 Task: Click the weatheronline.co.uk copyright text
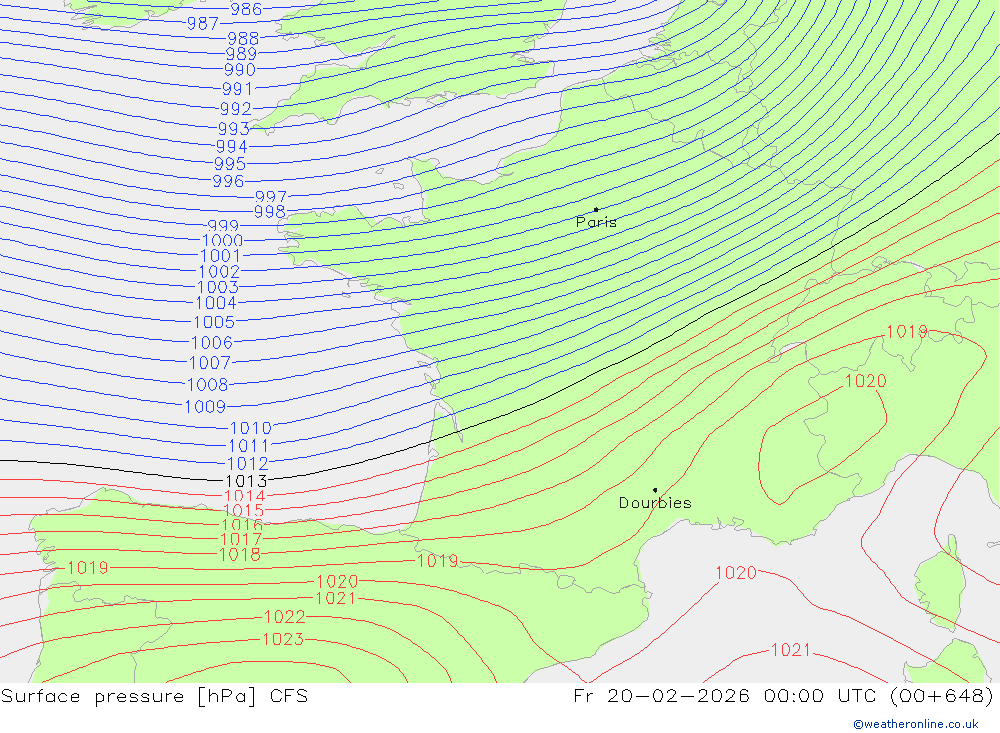point(916,724)
